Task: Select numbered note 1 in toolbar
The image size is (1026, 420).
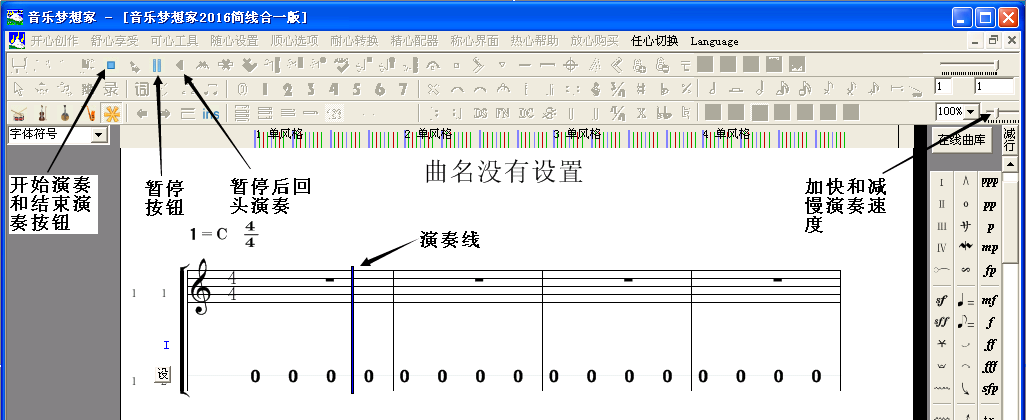Action: [265, 88]
